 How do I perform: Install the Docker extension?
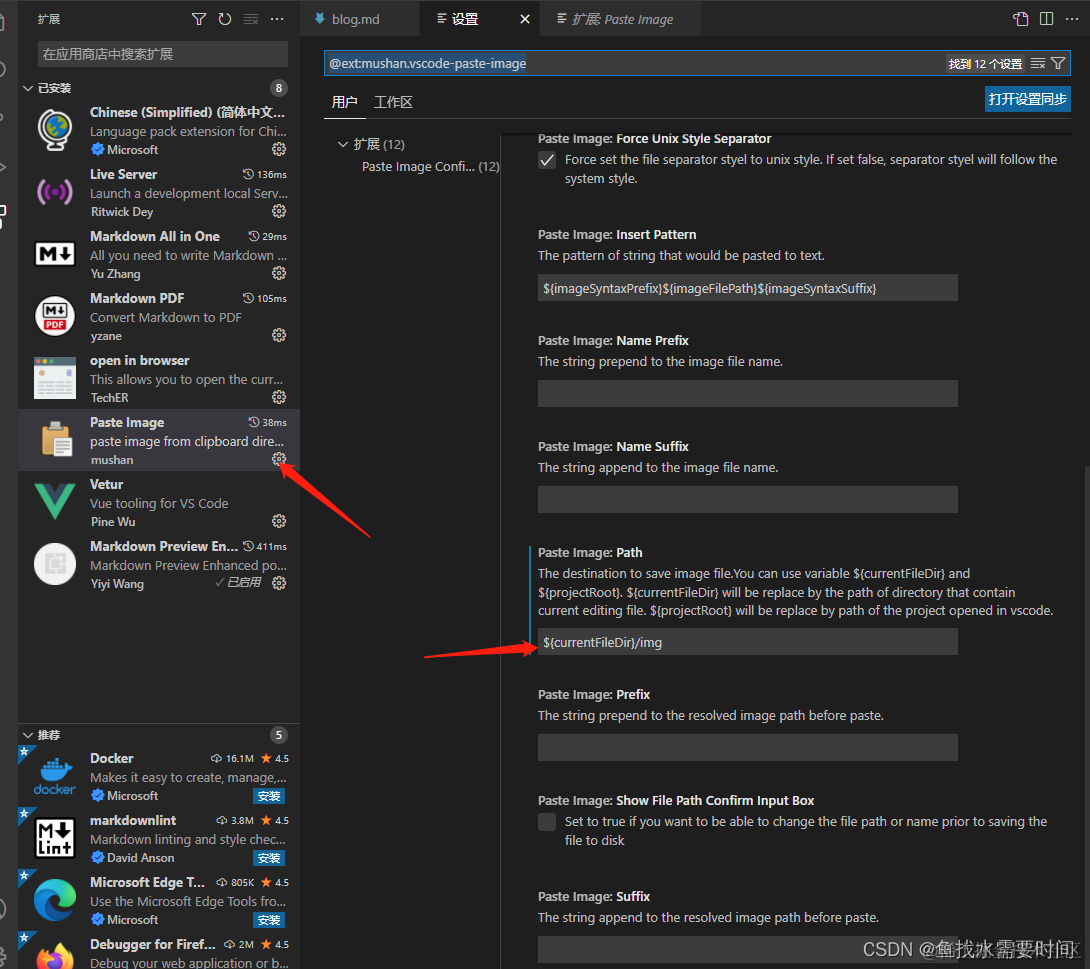pyautogui.click(x=268, y=797)
